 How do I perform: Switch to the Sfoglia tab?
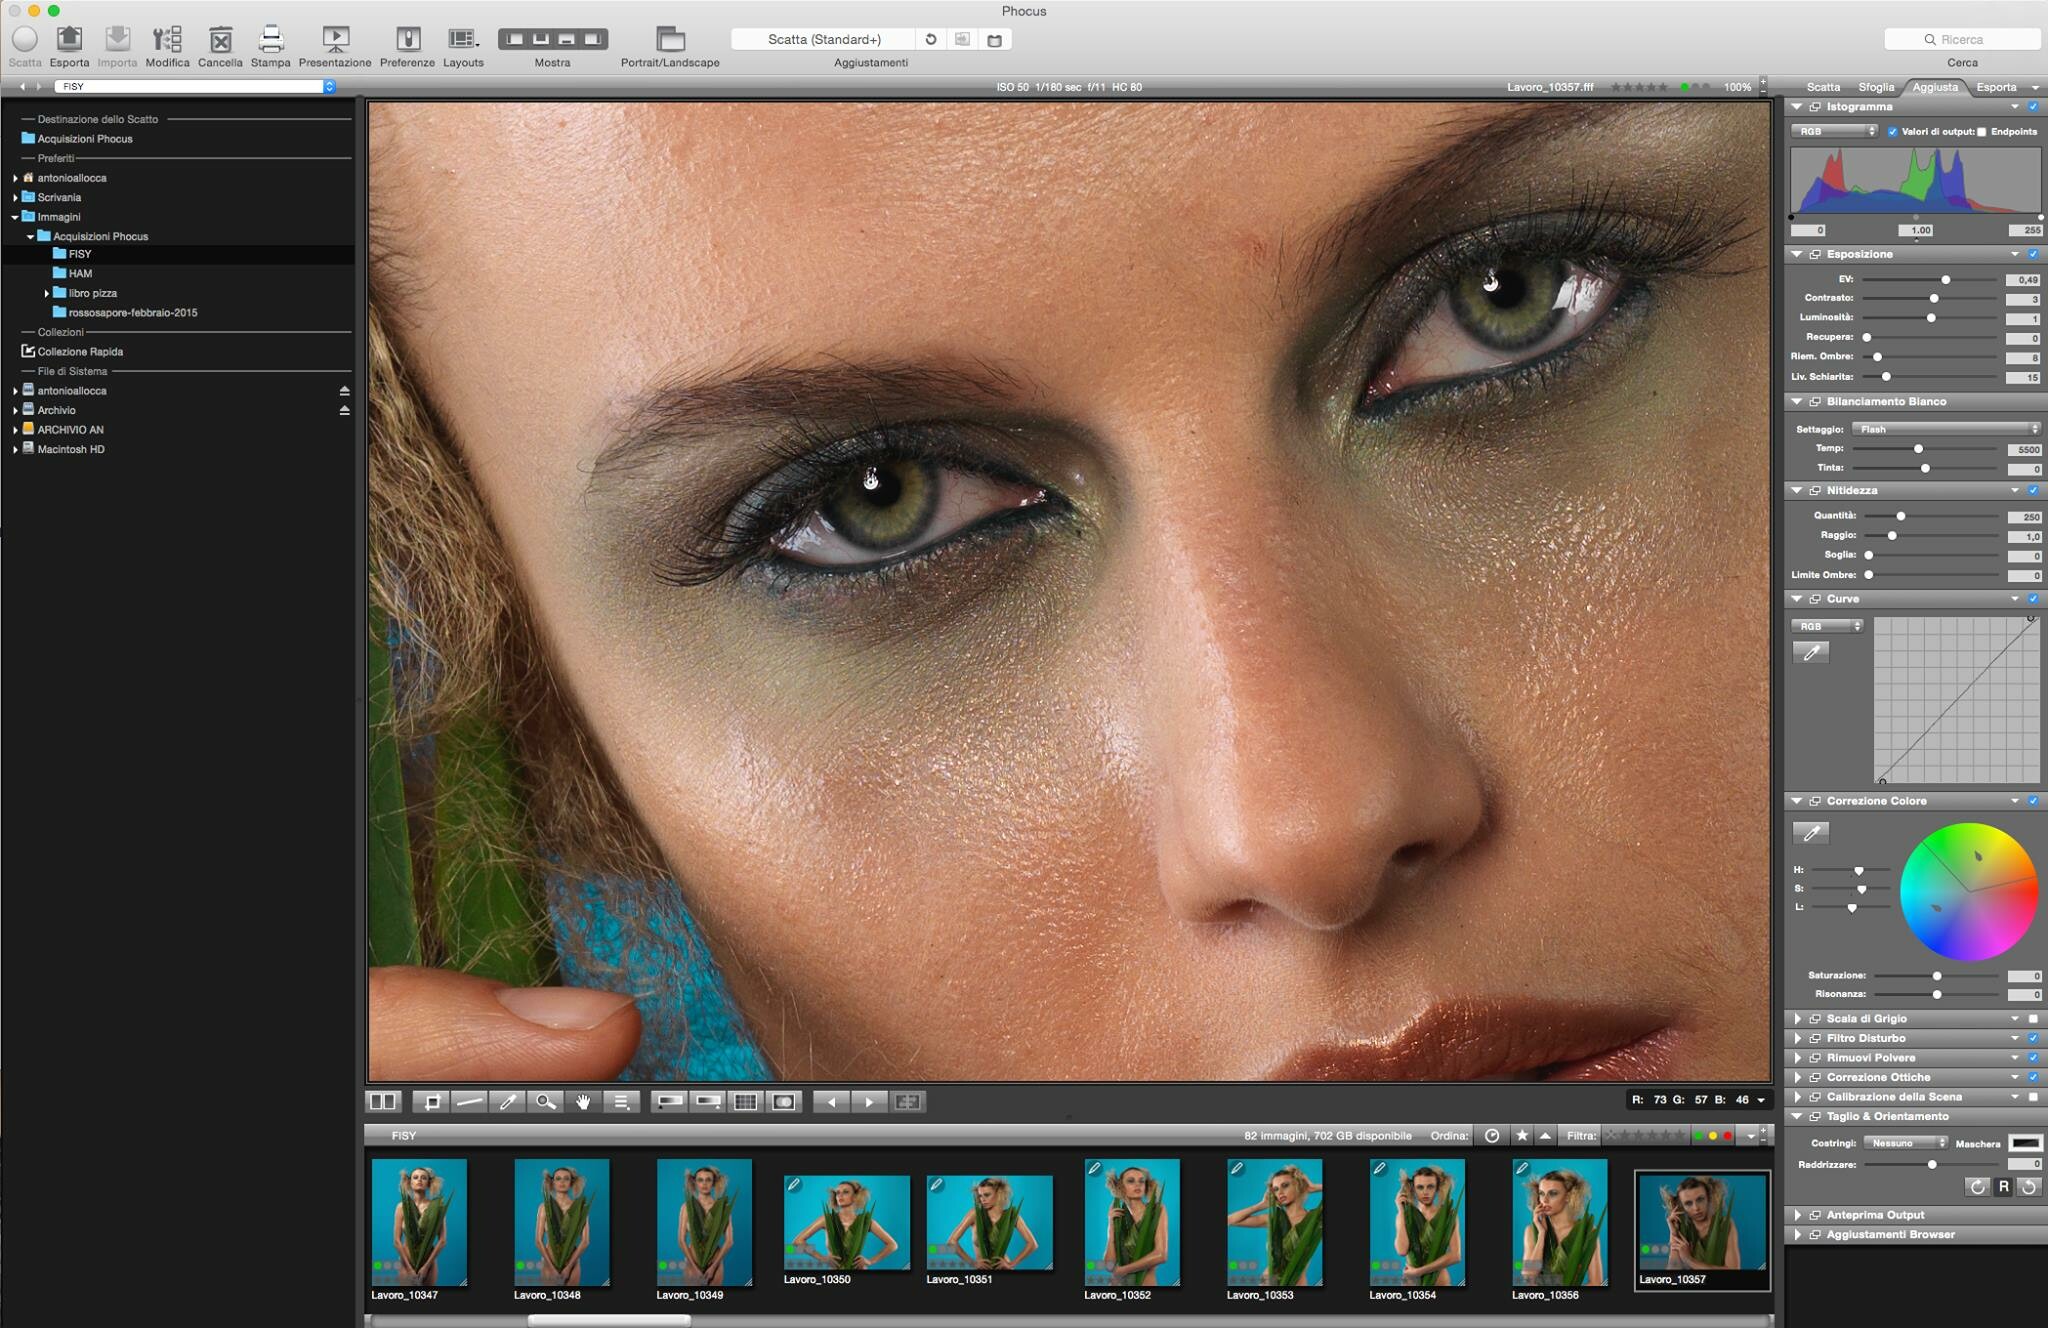pos(1876,87)
